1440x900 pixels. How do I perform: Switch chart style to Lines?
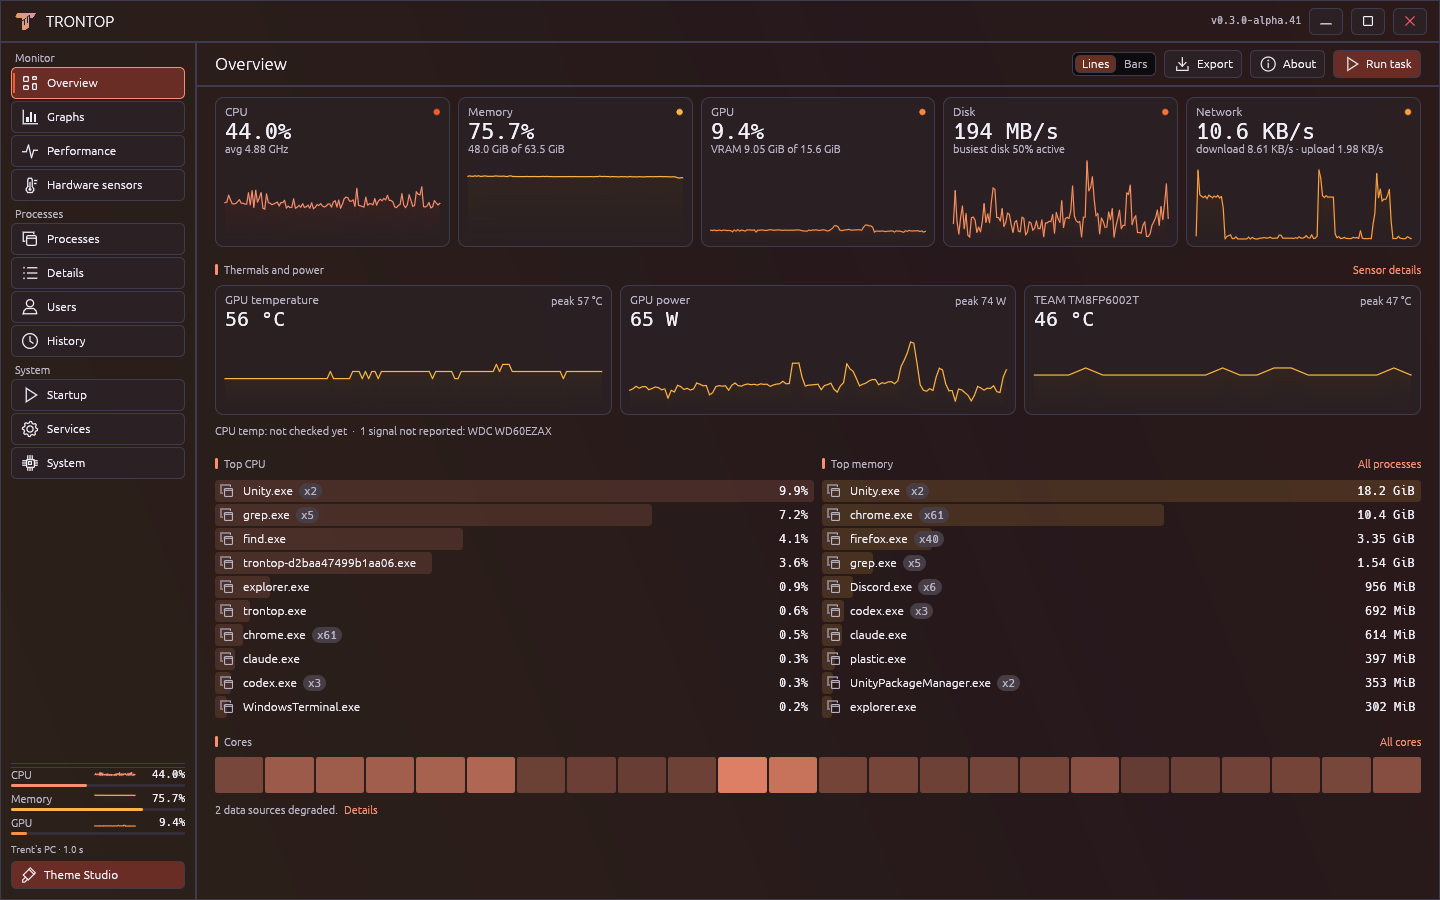(x=1095, y=64)
